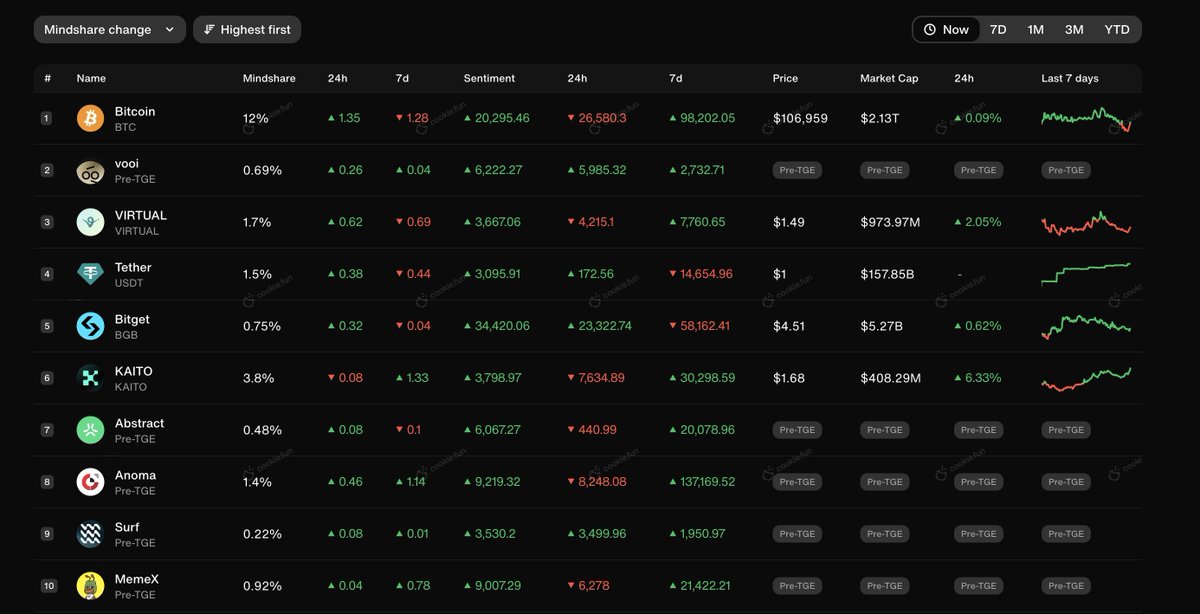Click the Bitcoin price $106,959
Screen dimensions: 1200x614
(x=800, y=118)
